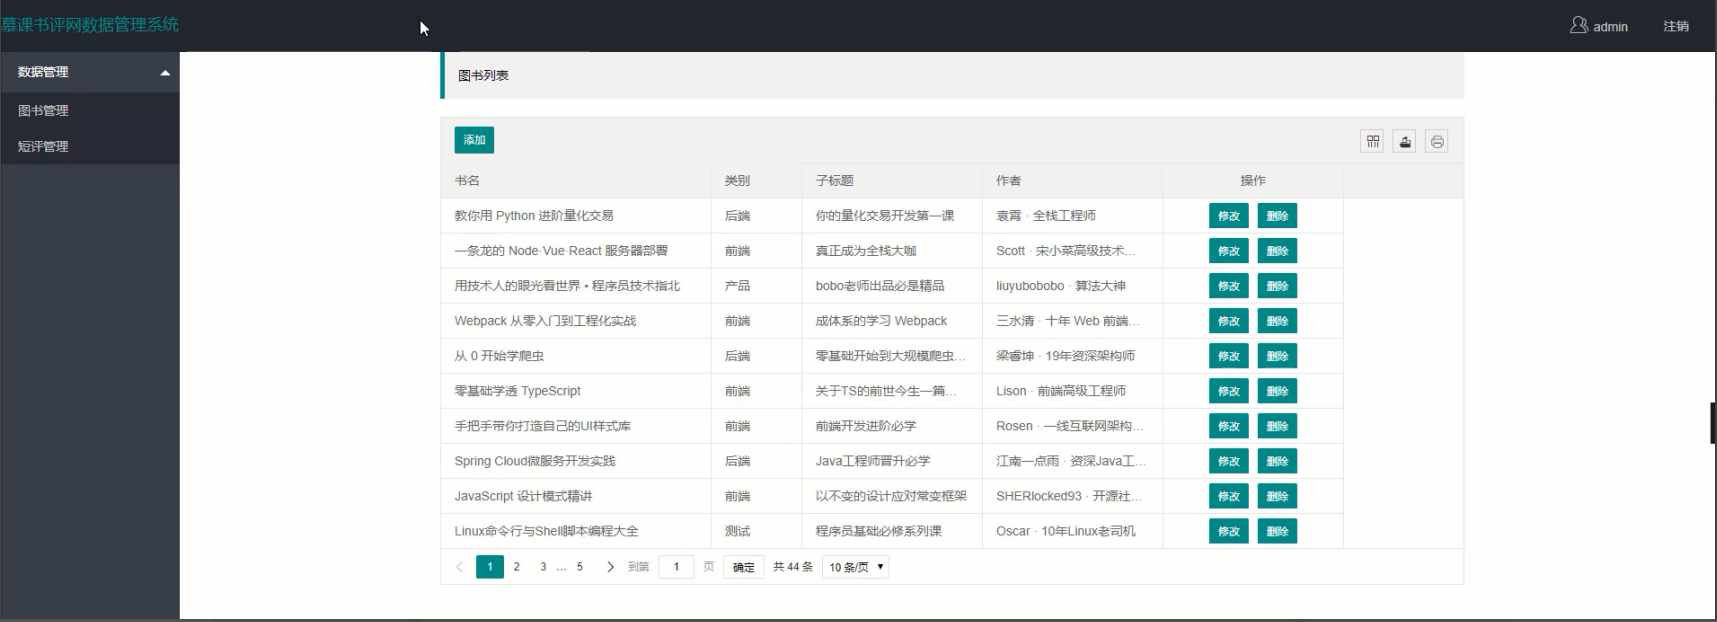This screenshot has width=1717, height=622.
Task: Click 删除 for JavaScript 设计模式精讲
Action: coord(1277,496)
